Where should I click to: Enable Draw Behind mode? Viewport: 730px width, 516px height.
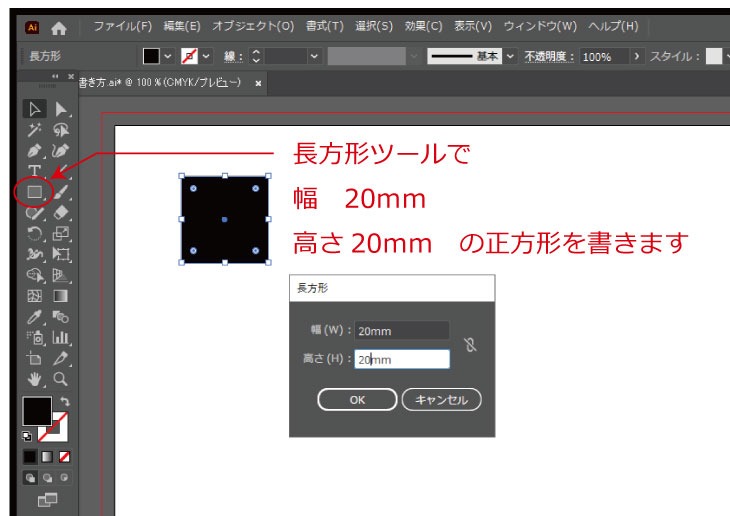[x=47, y=478]
